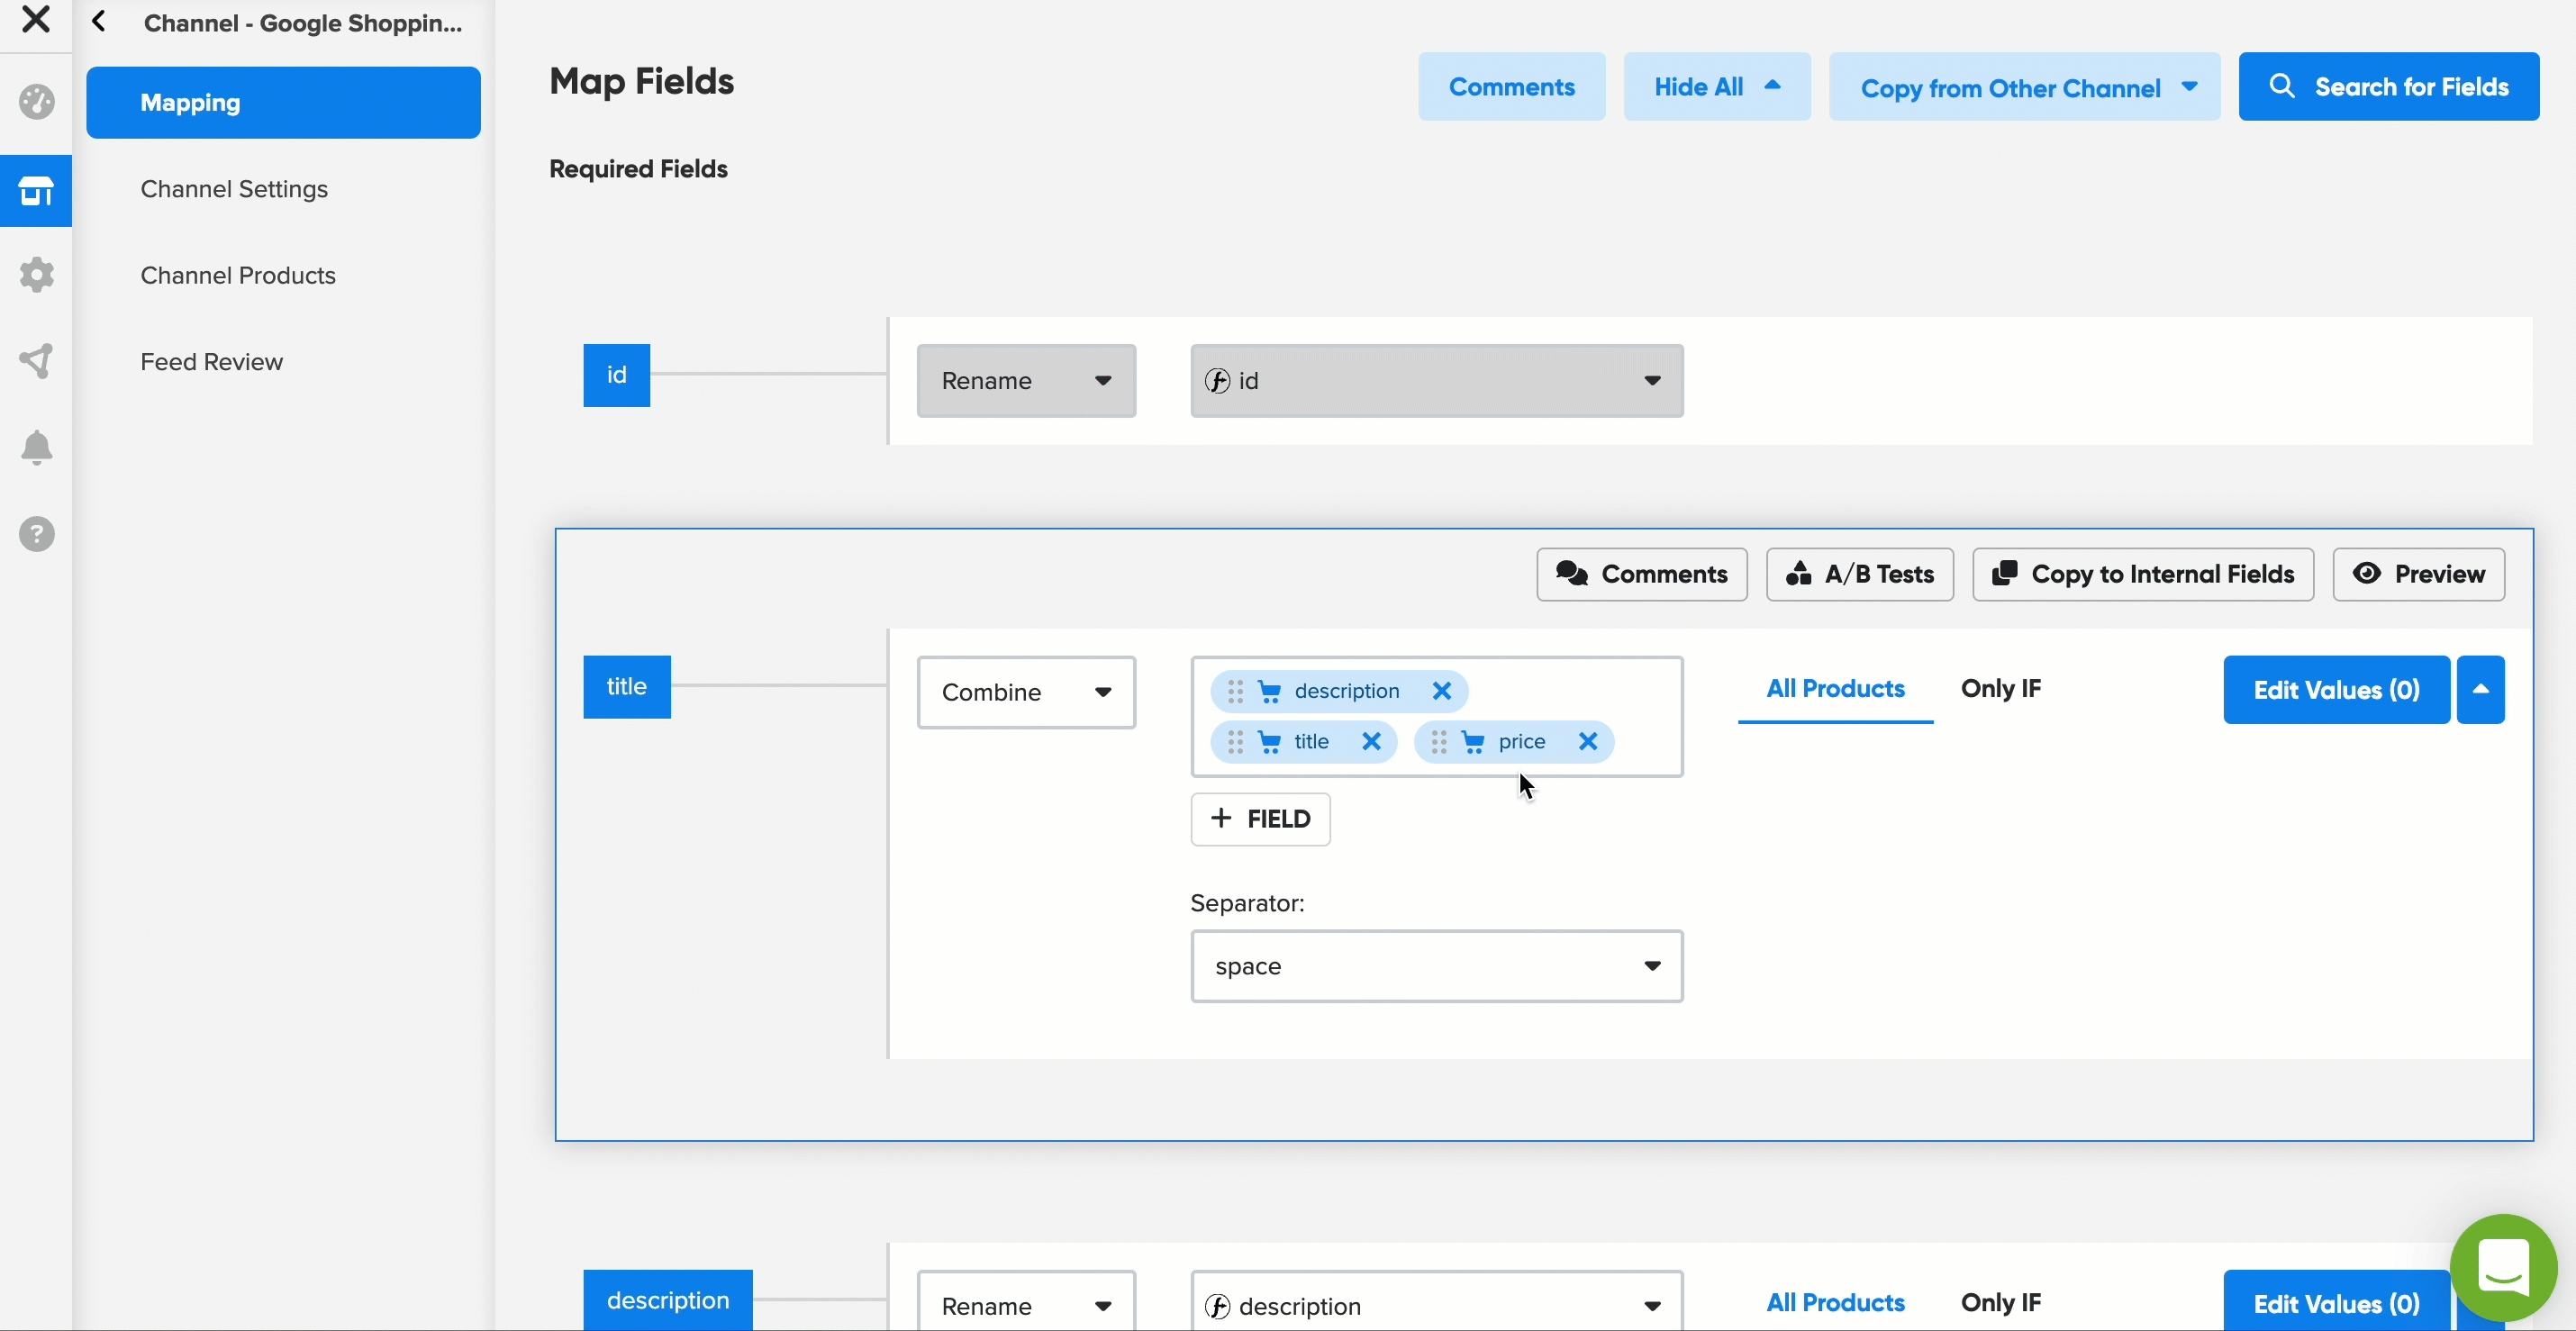
Task: Open the dashboard gauge icon in sidebar
Action: coord(36,102)
